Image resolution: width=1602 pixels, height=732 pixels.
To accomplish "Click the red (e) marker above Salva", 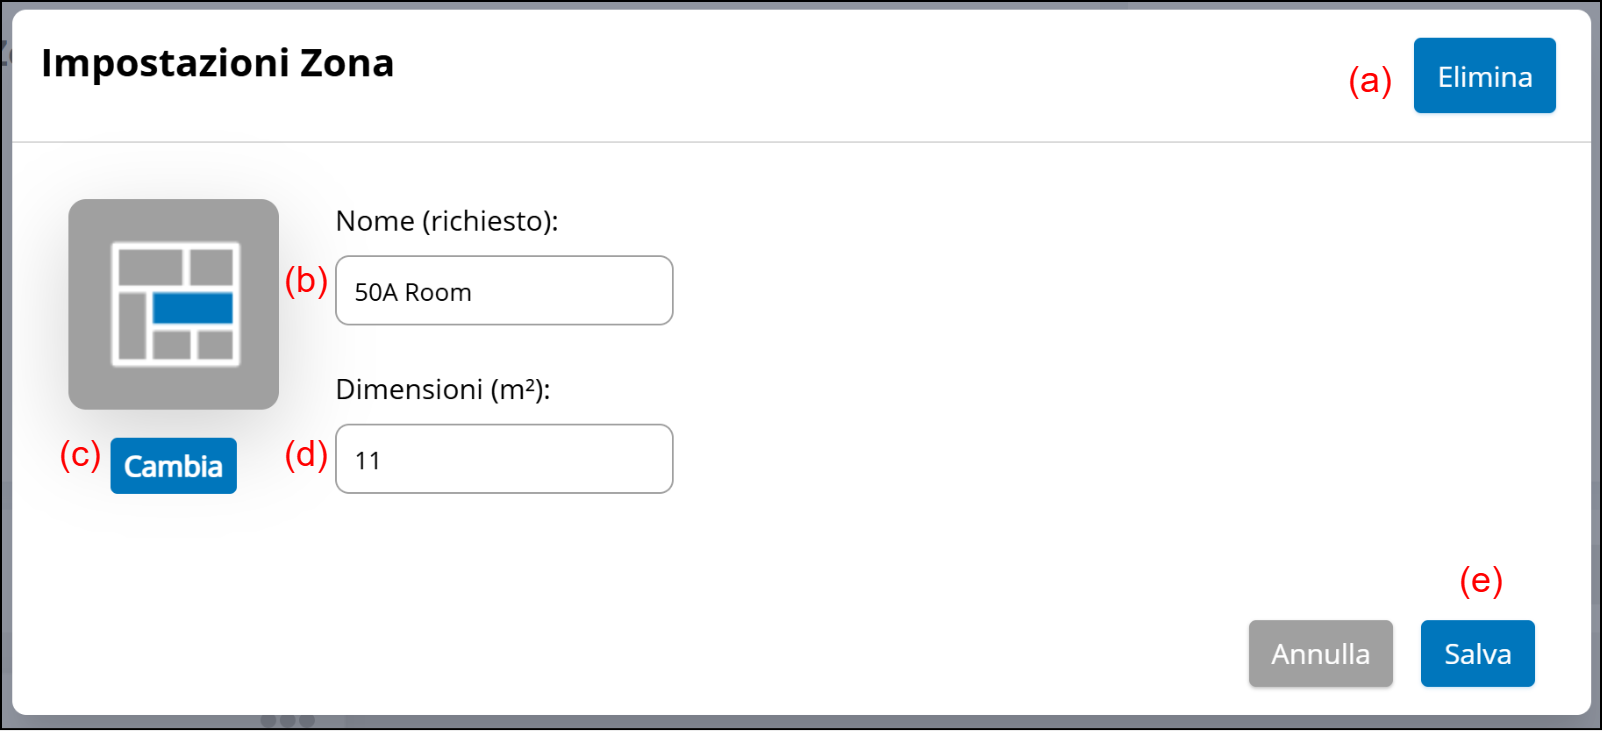I will [x=1480, y=581].
